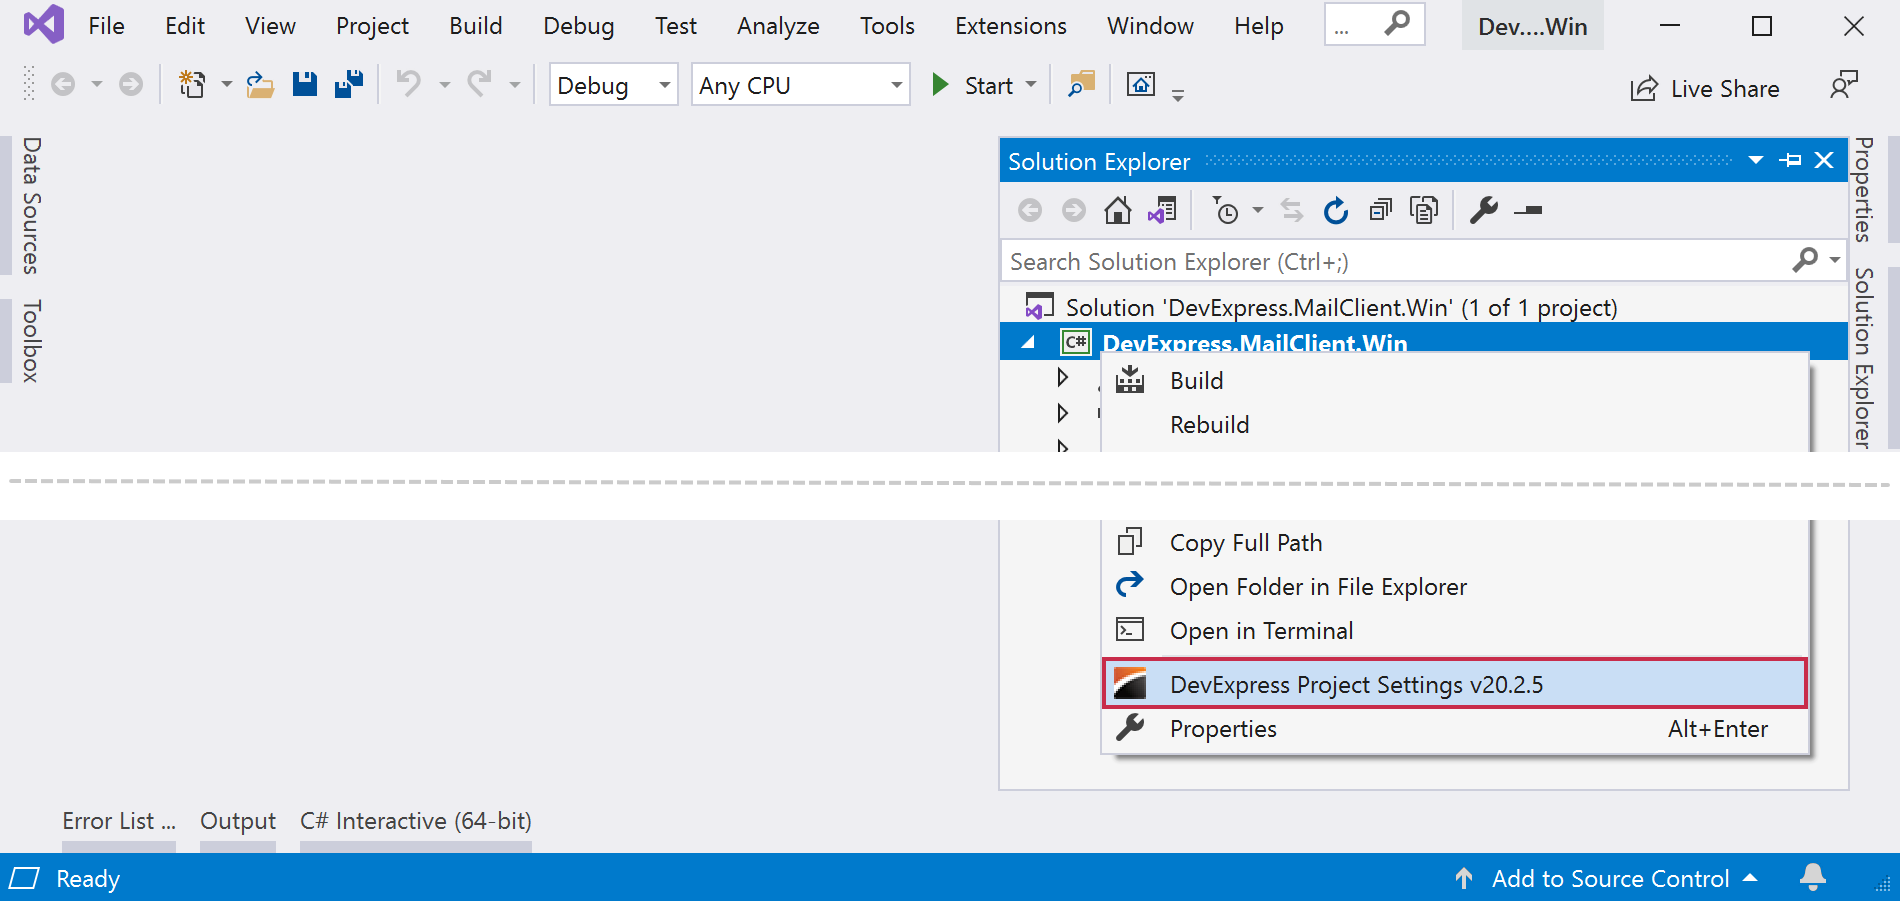Click the Collapse All icon in Solution Explorer
The height and width of the screenshot is (901, 1900).
pyautogui.click(x=1380, y=211)
